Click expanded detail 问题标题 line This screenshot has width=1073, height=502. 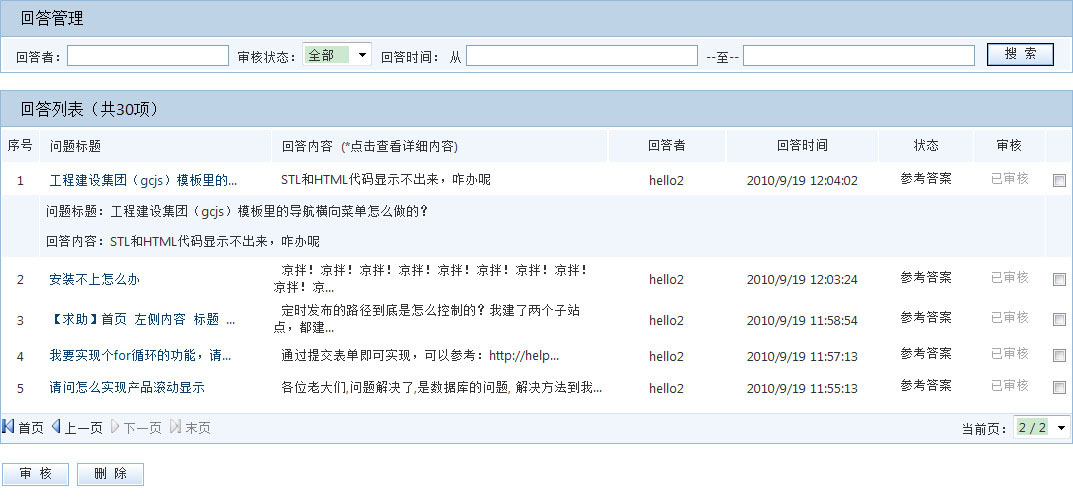tap(237, 211)
